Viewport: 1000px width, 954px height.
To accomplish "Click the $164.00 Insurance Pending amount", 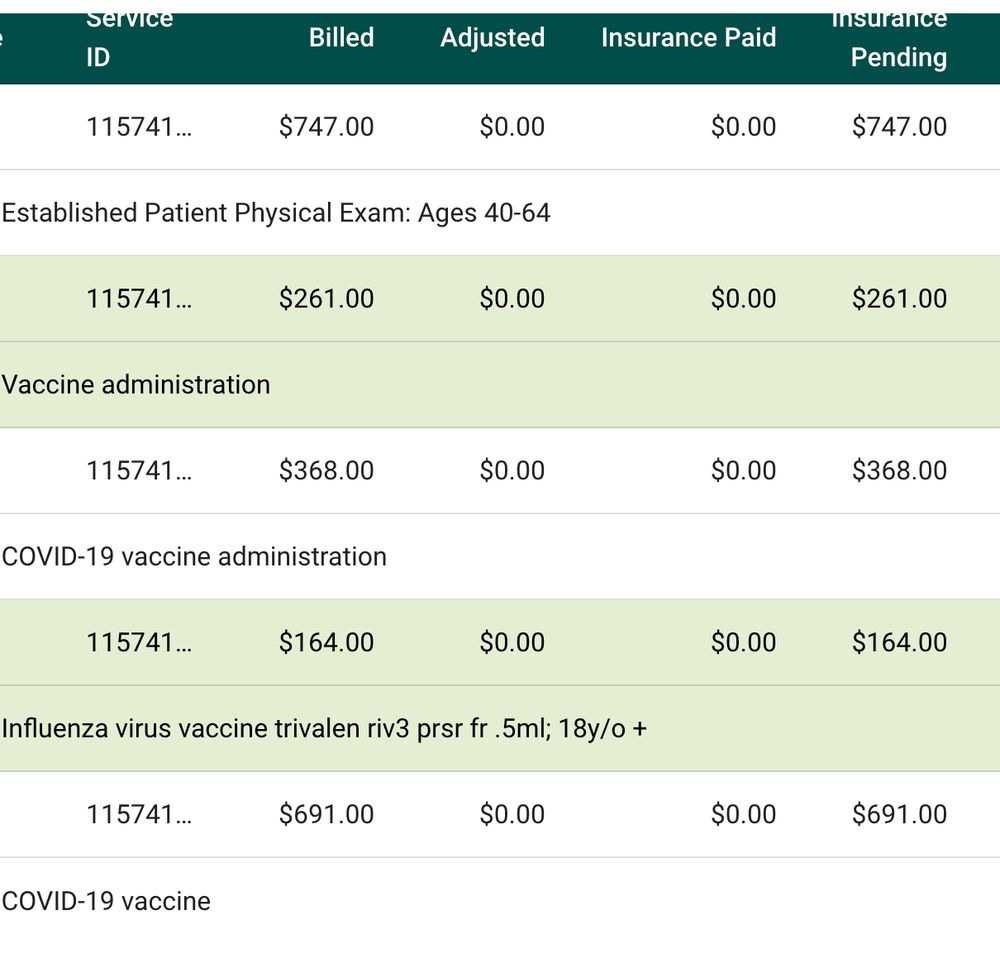I will tap(899, 643).
